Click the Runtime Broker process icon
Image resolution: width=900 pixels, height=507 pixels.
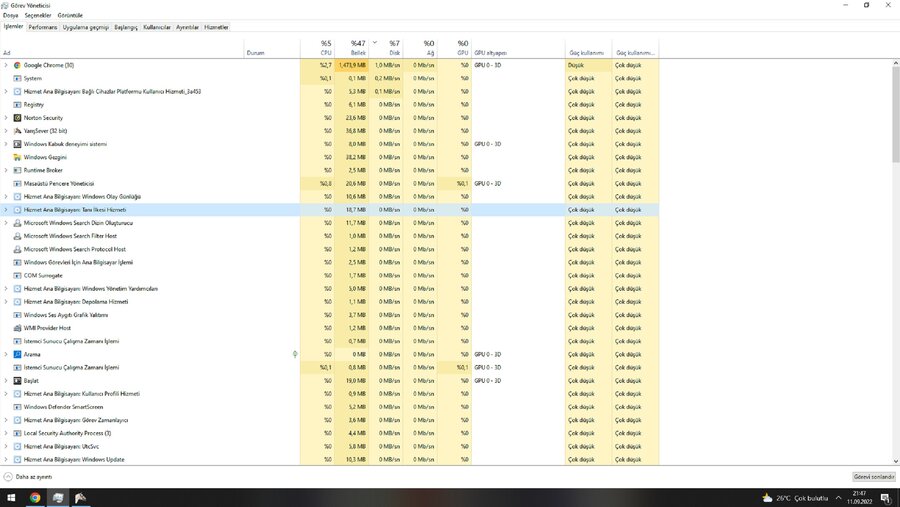pos(17,171)
